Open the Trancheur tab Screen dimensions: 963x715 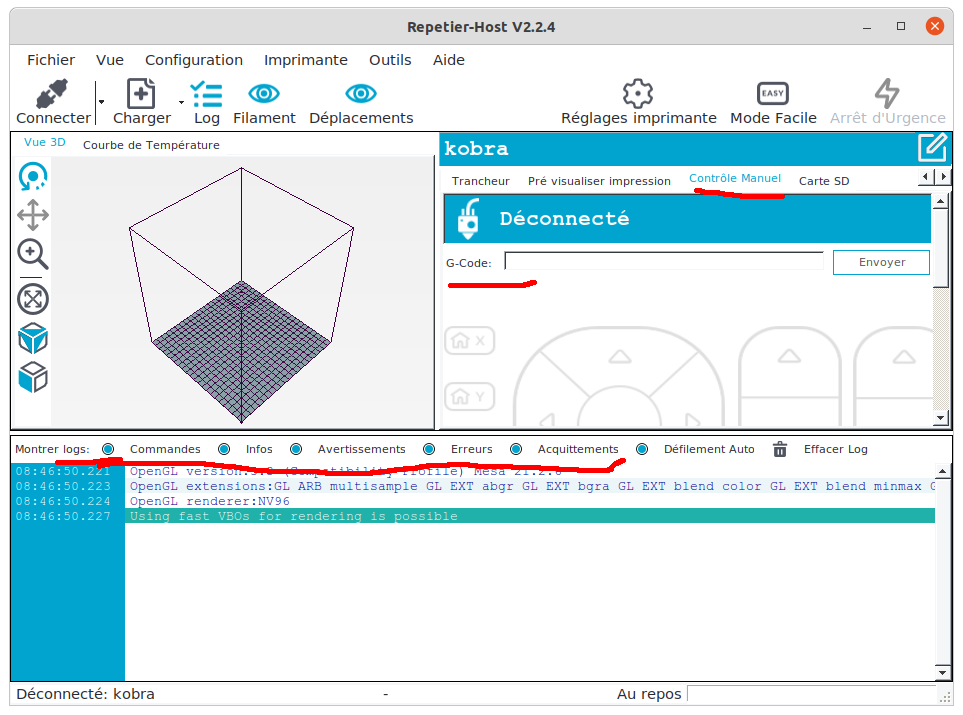(481, 181)
